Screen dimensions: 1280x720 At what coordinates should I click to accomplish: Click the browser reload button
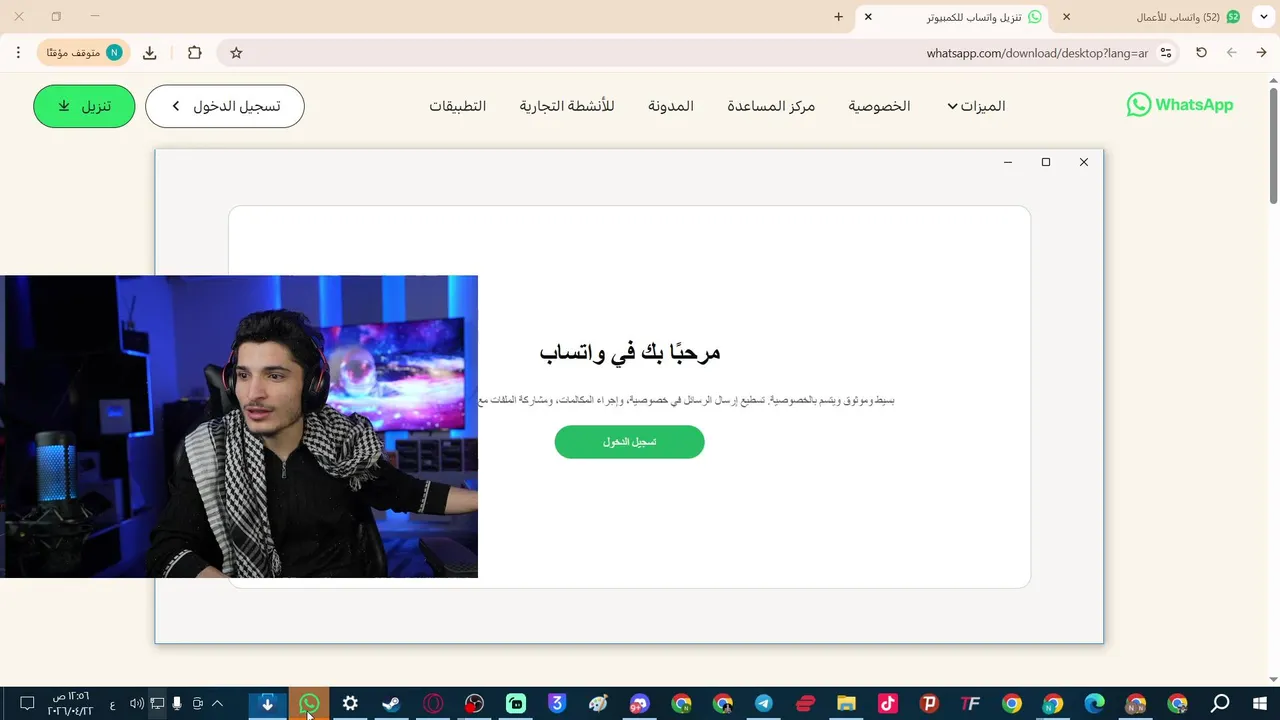click(x=1201, y=53)
